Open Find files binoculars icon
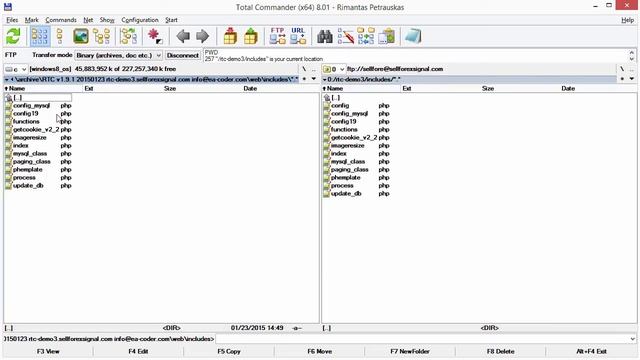Viewport: 640px width, 360px height. pyautogui.click(x=325, y=36)
